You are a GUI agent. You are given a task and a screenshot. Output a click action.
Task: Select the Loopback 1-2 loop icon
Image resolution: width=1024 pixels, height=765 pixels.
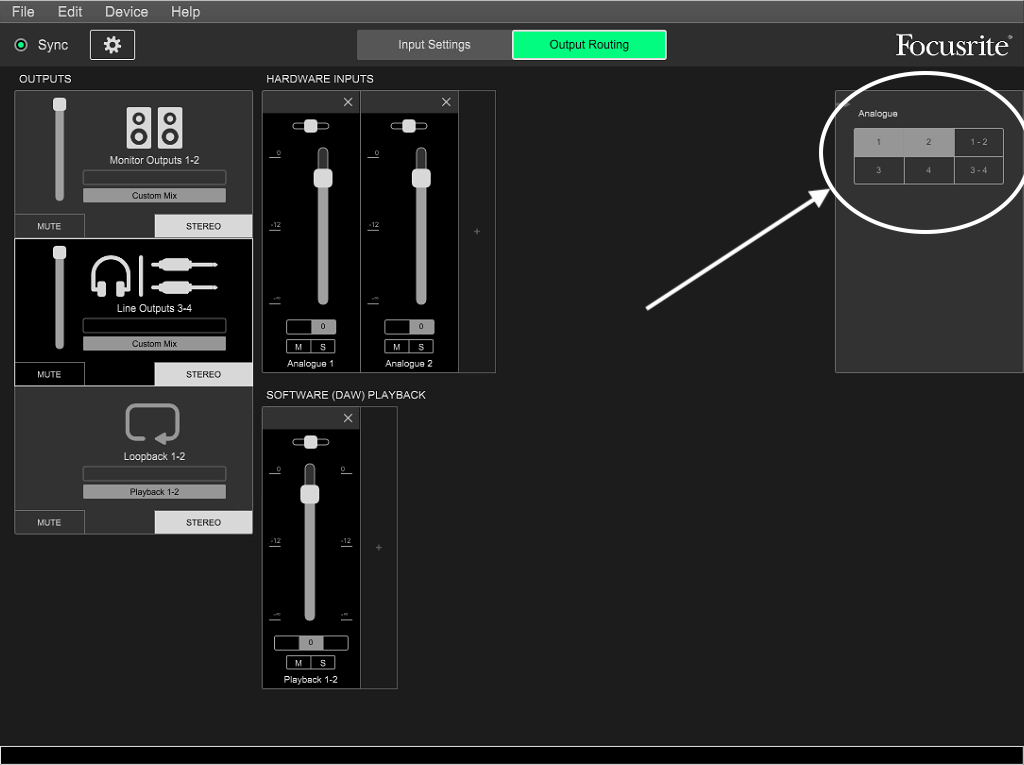pos(153,424)
